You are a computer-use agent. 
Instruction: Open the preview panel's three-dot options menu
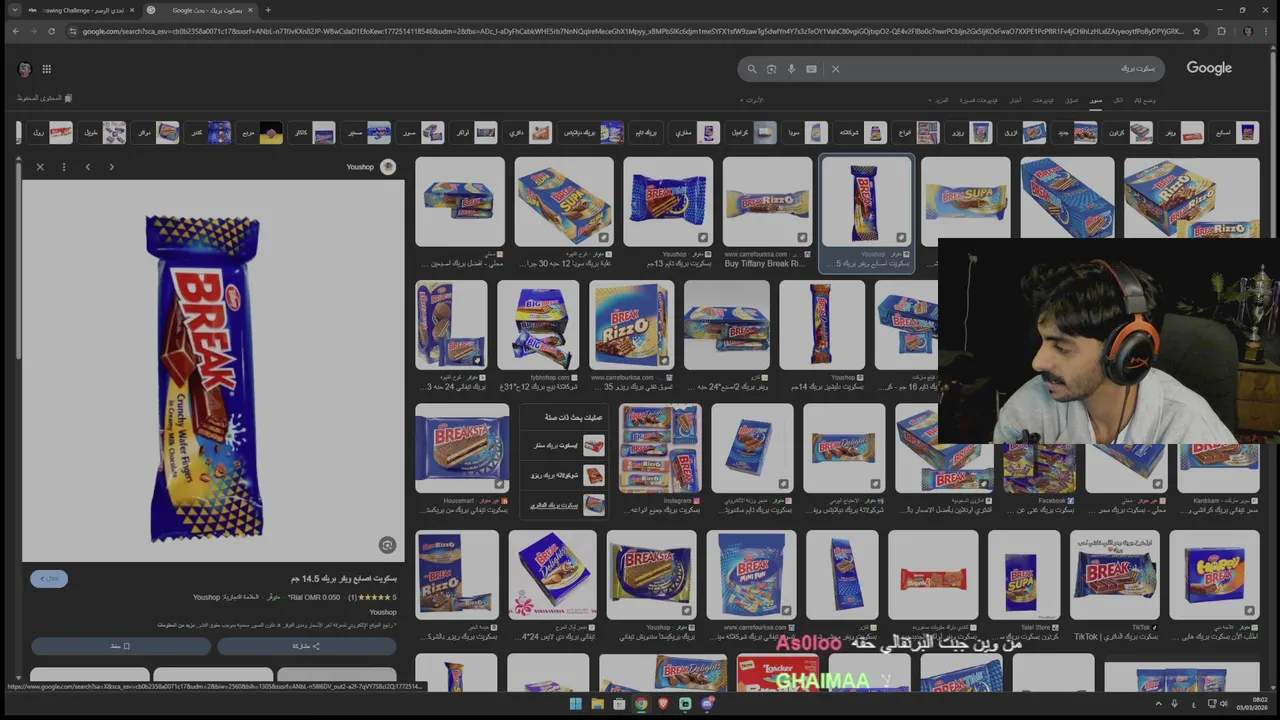click(64, 167)
